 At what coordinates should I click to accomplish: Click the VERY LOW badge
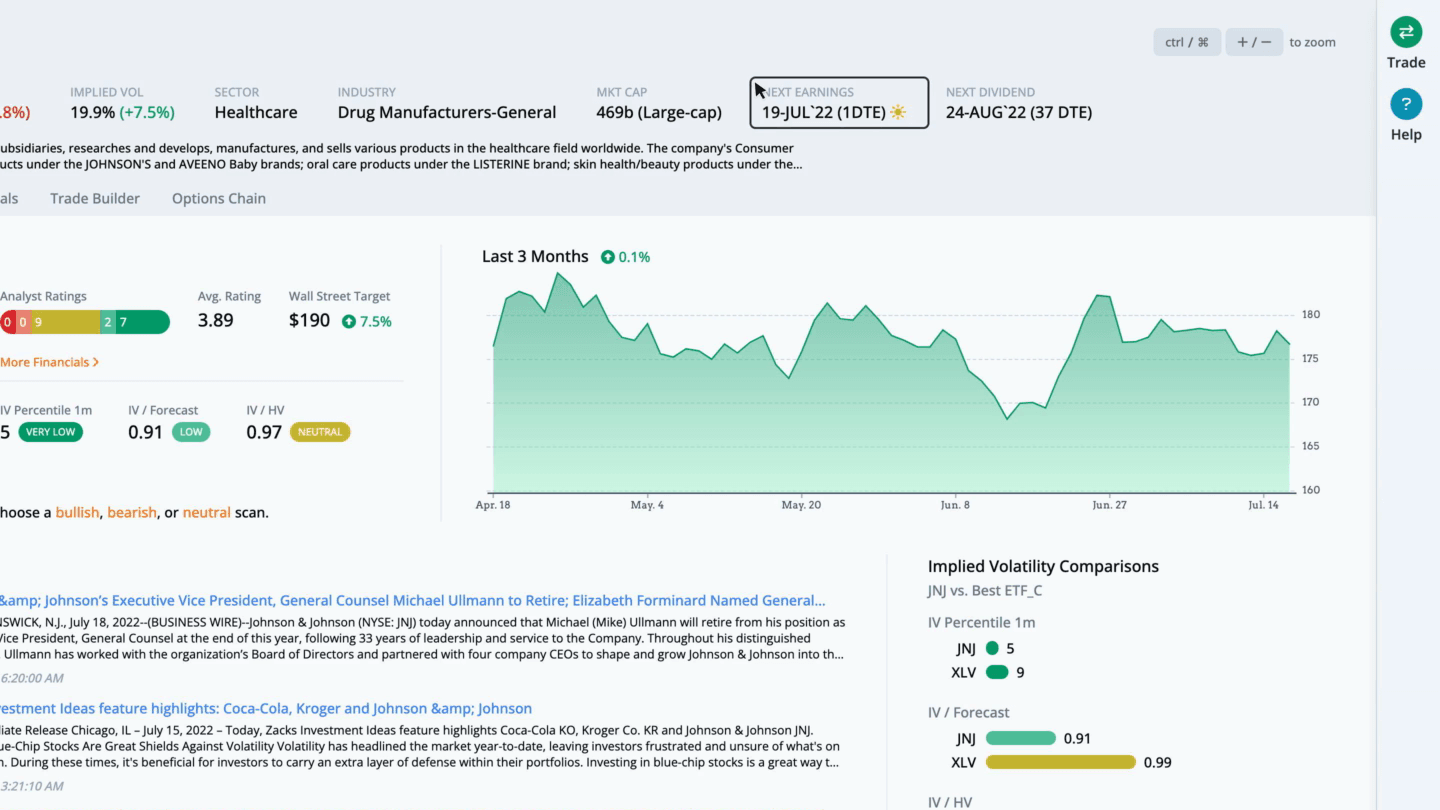pos(51,432)
